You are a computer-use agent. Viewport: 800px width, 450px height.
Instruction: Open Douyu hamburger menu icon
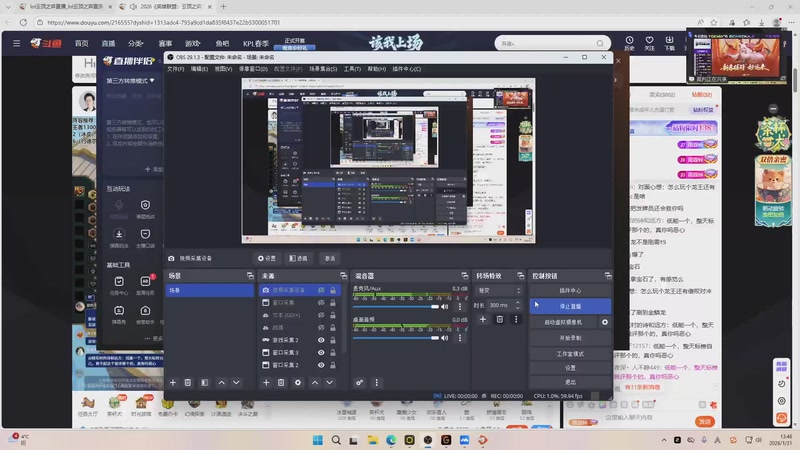16,43
